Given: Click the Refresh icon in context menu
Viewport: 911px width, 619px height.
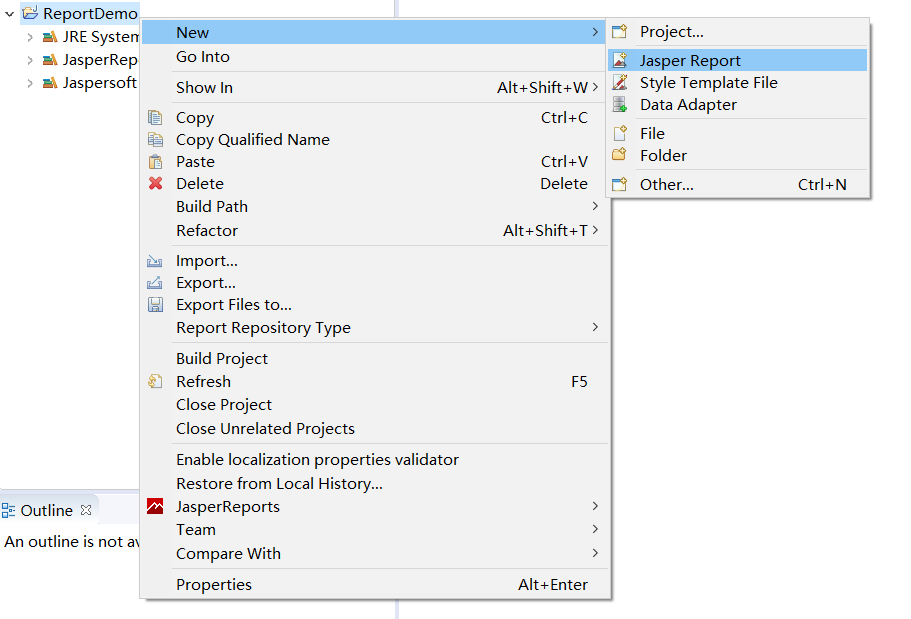Looking at the screenshot, I should point(155,382).
